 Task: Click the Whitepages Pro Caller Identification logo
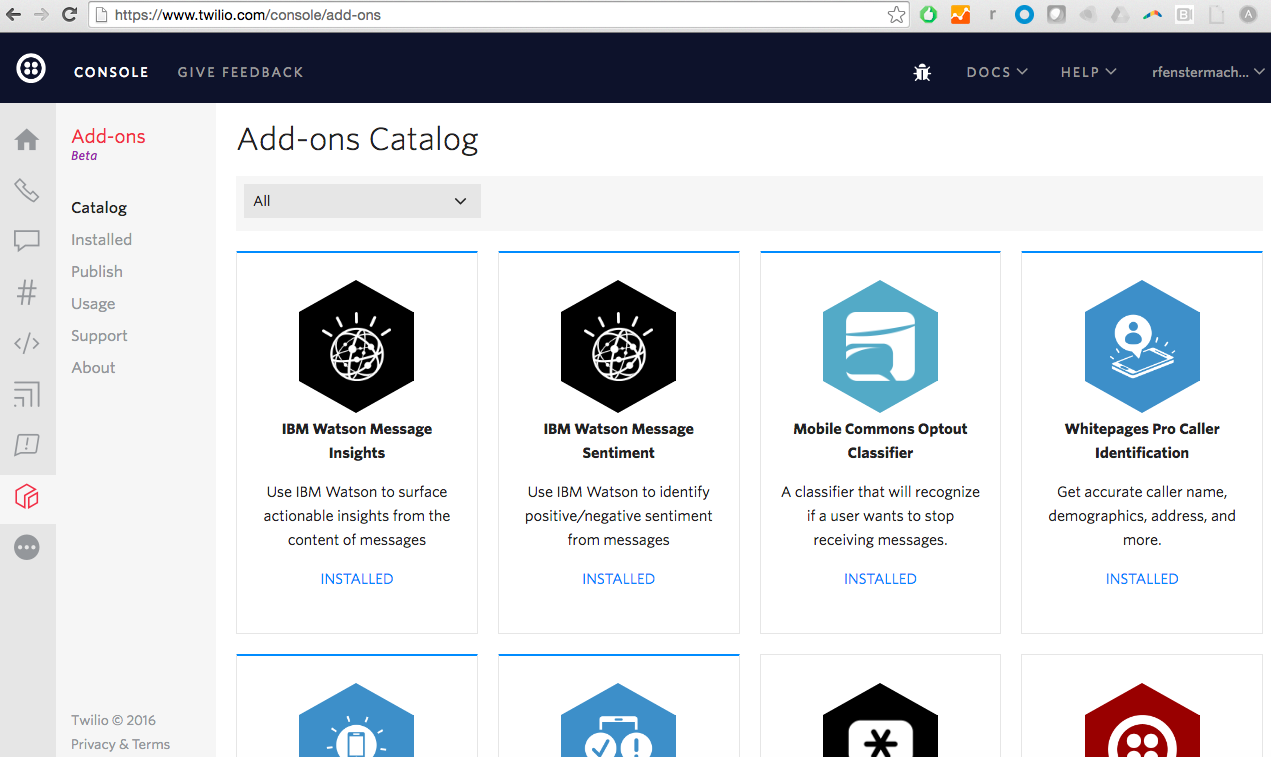(x=1142, y=346)
